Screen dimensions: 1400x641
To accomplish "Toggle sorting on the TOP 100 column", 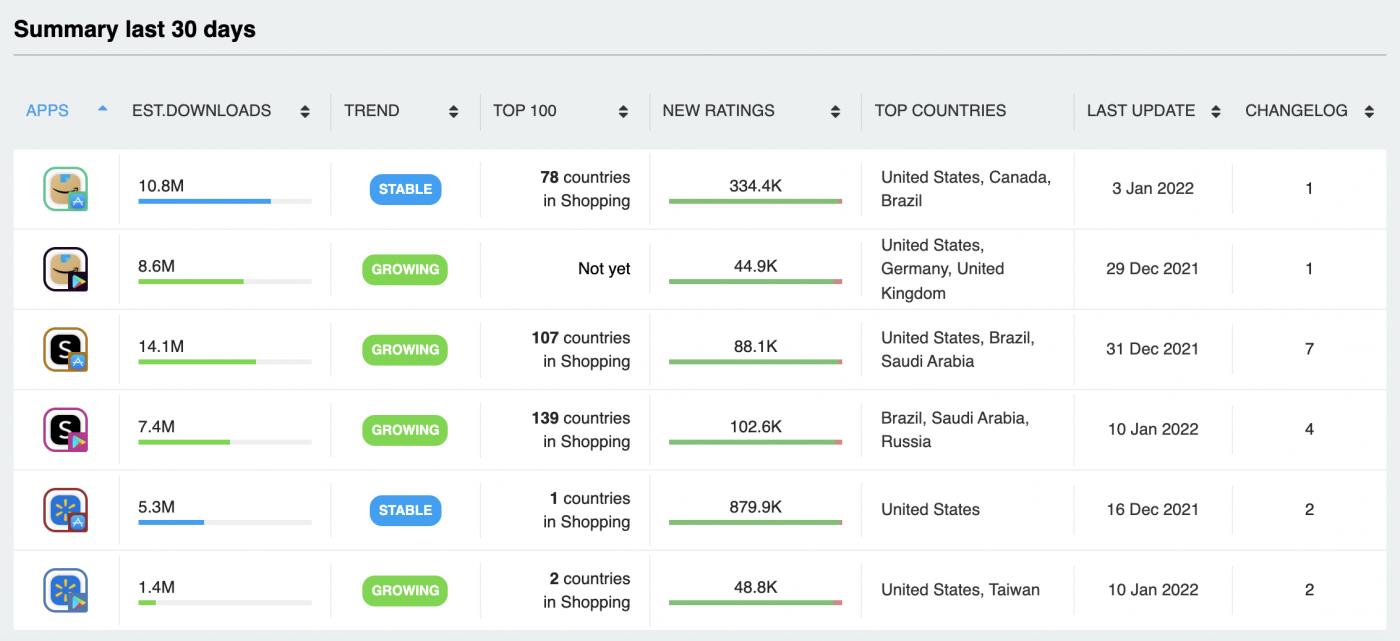I will tap(623, 111).
